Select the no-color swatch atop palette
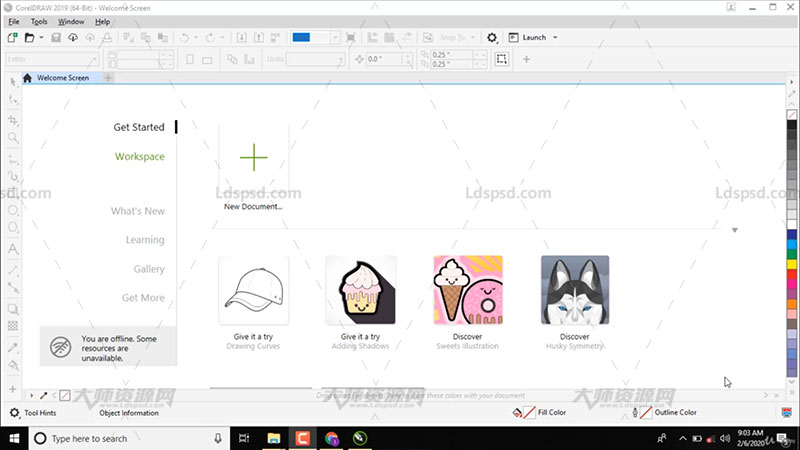Screen dimensions: 800x450 792,115
